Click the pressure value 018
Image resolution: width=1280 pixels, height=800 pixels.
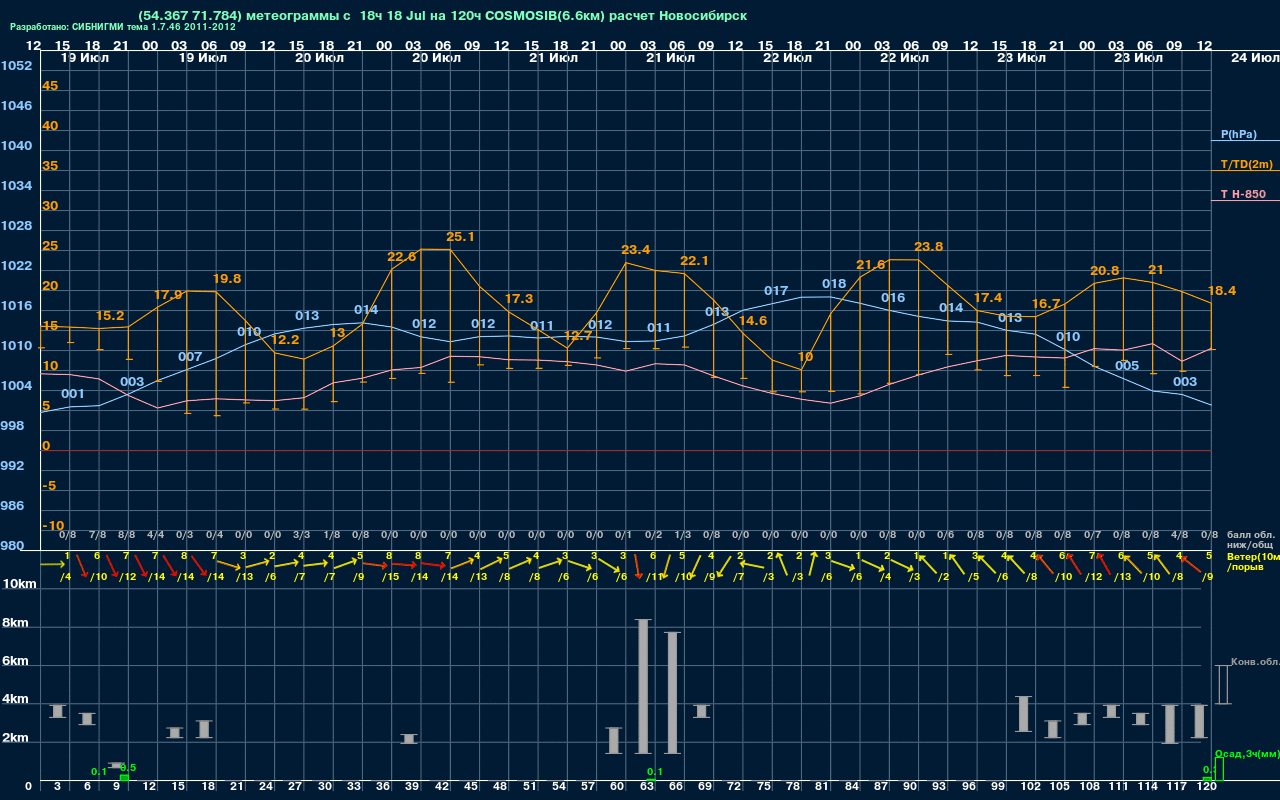click(834, 284)
